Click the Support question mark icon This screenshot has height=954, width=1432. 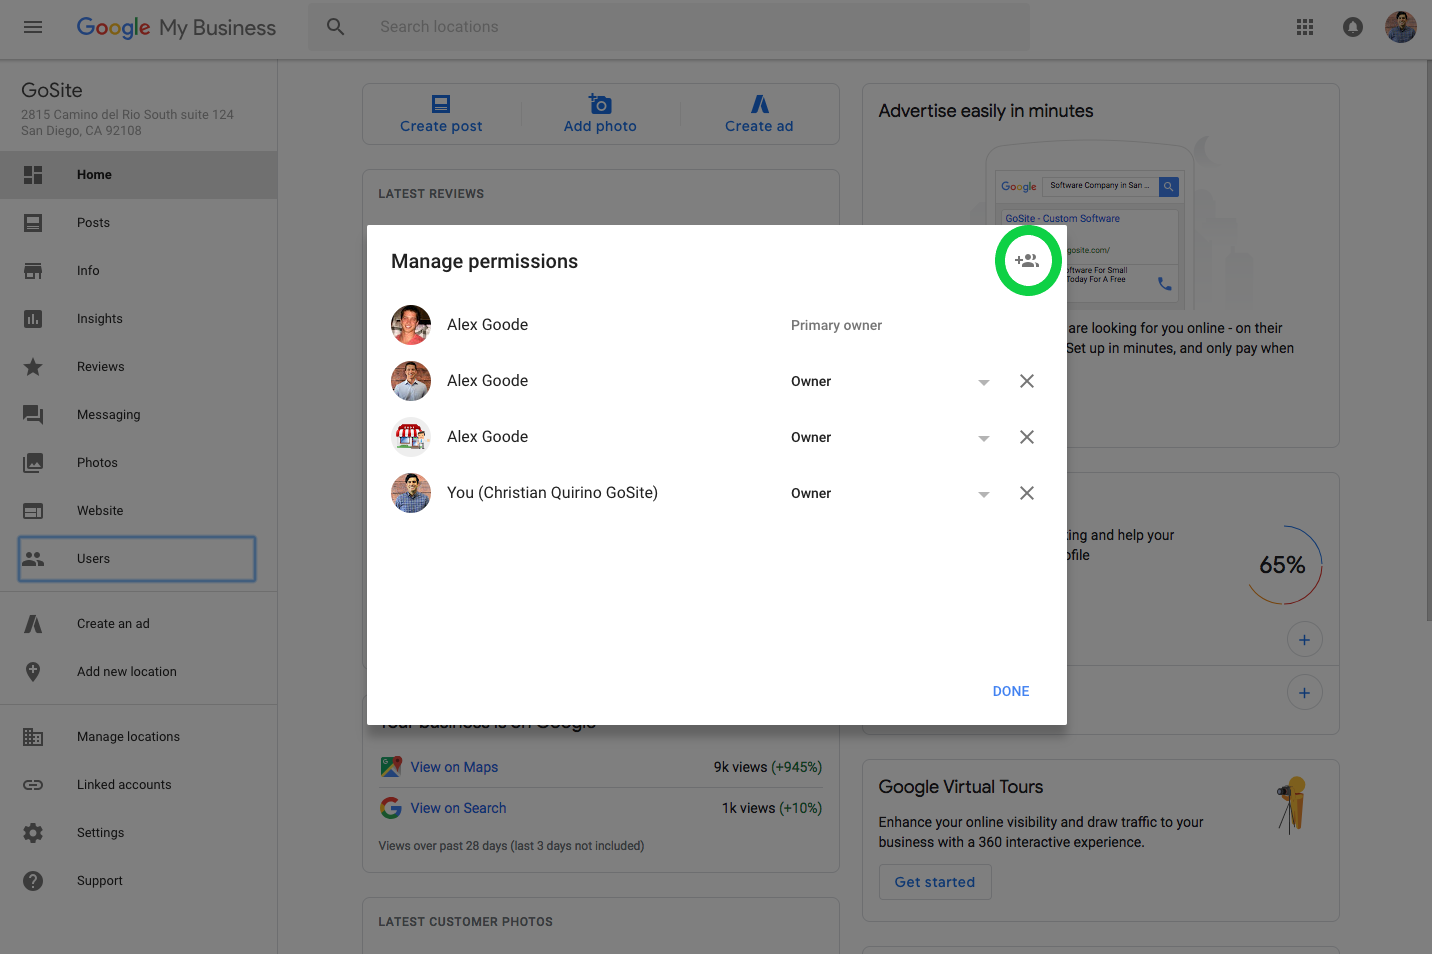point(33,881)
